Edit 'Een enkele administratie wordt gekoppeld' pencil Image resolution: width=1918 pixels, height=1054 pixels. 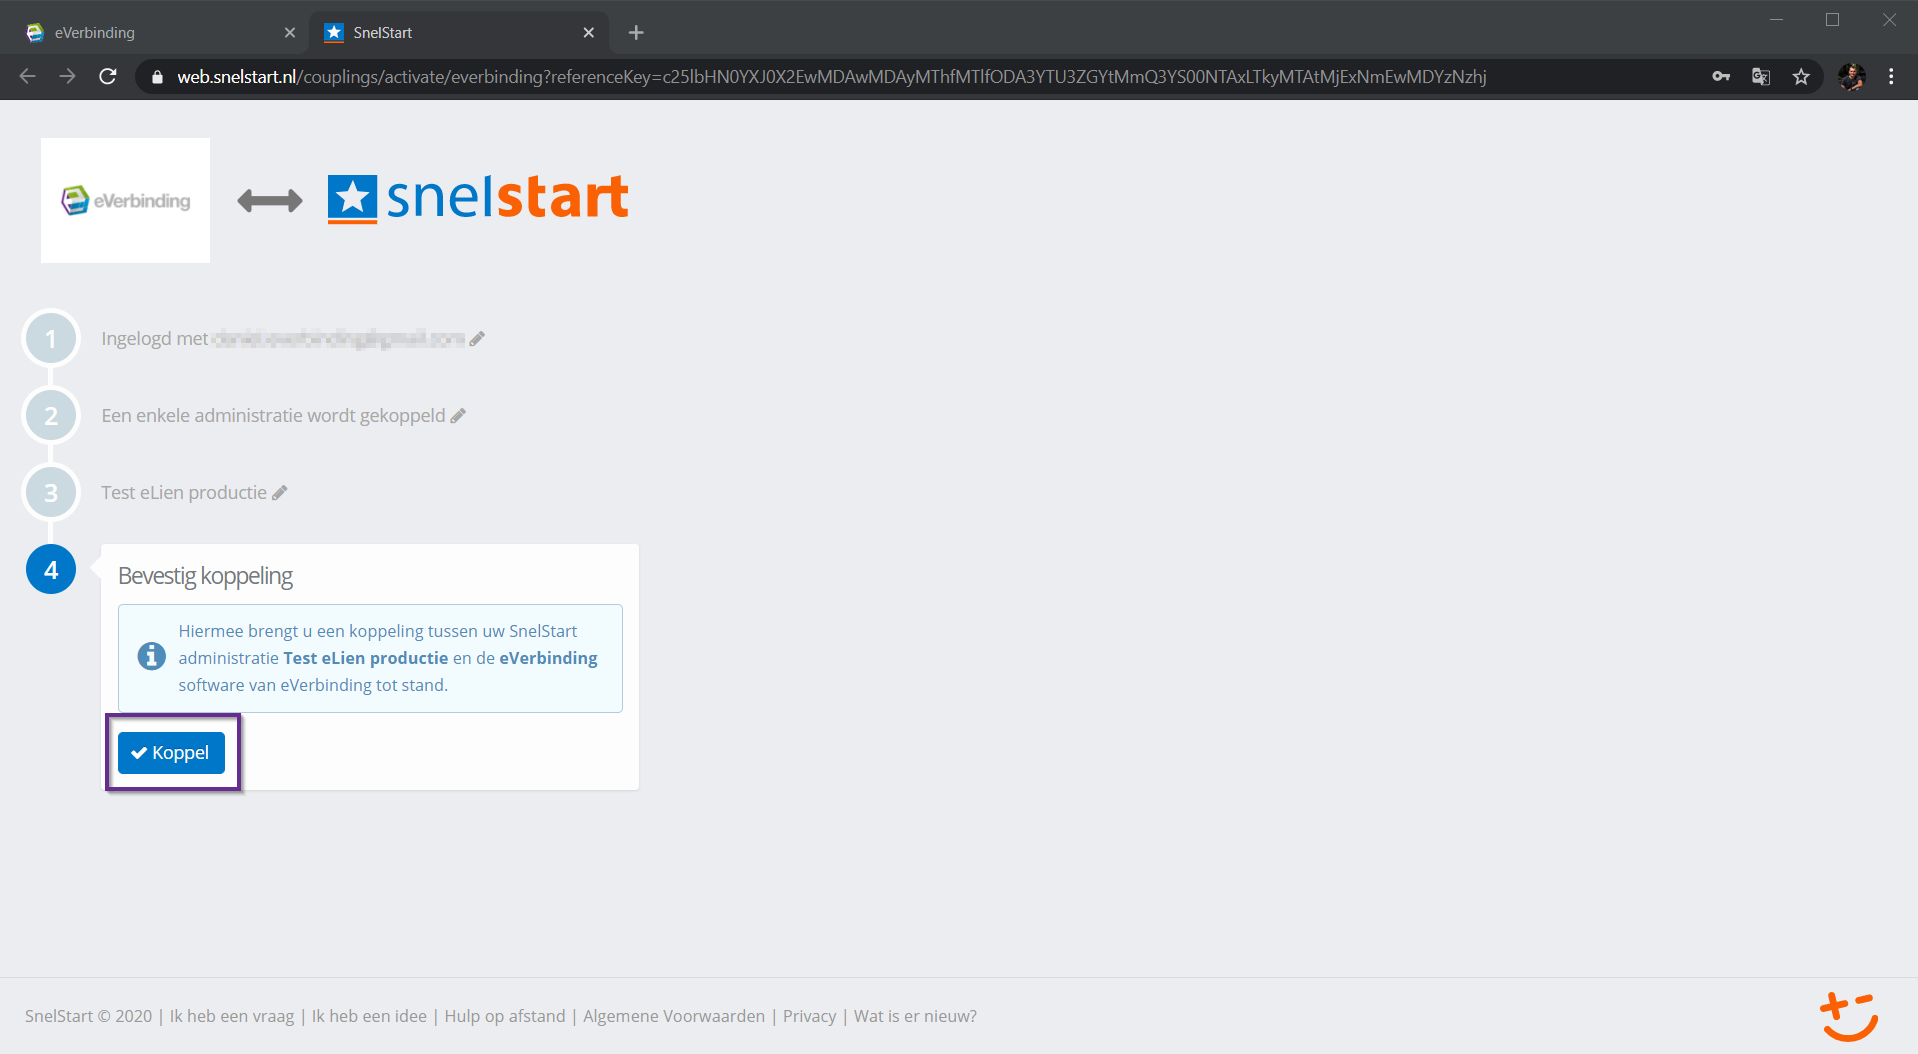pyautogui.click(x=458, y=416)
